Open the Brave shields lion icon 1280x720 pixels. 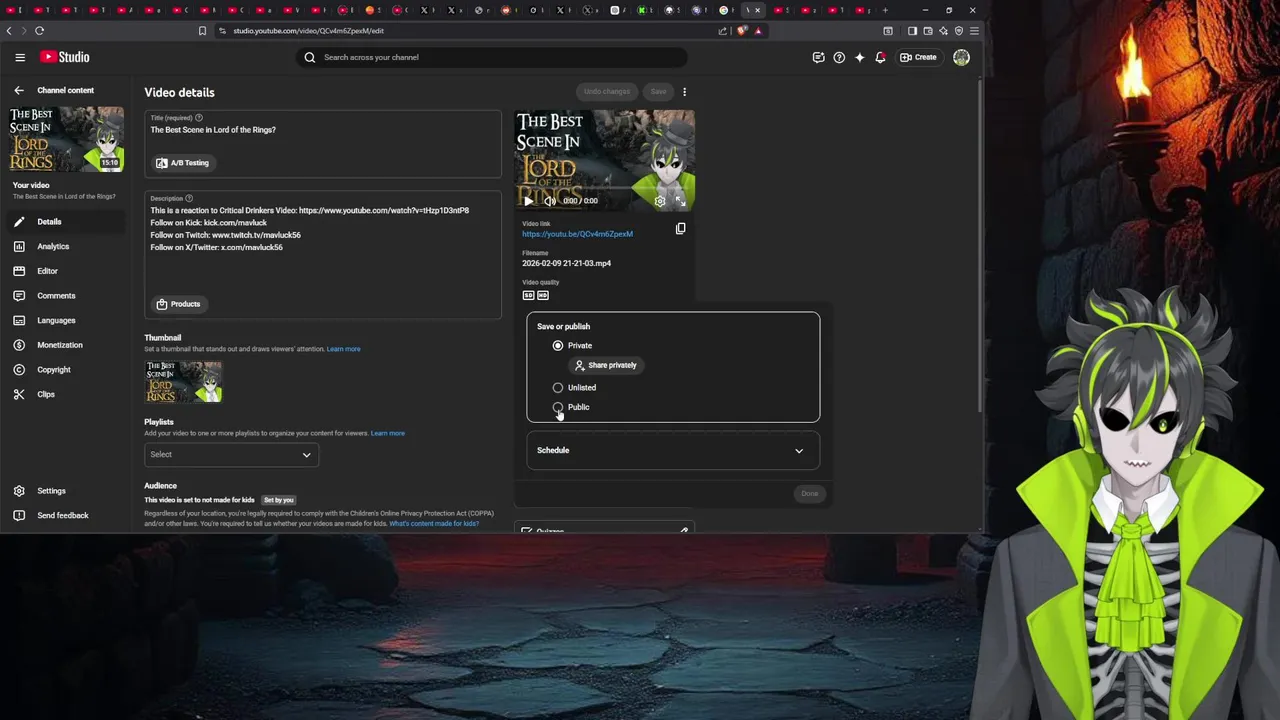click(741, 31)
